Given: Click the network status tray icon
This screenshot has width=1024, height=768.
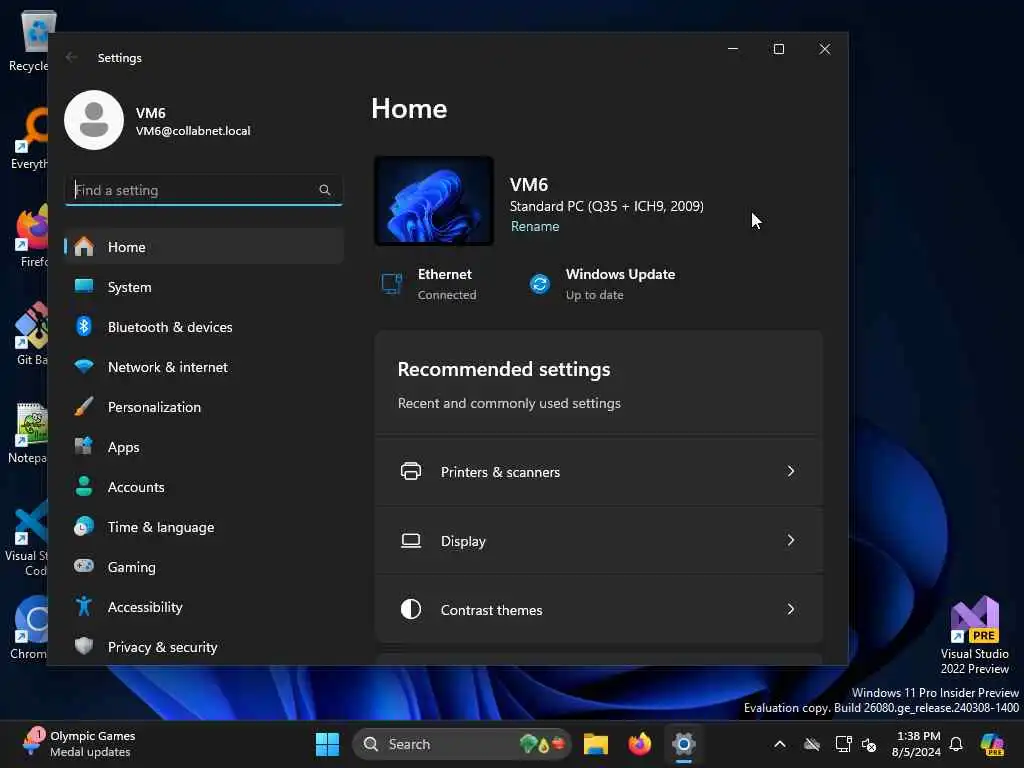Looking at the screenshot, I should 843,744.
